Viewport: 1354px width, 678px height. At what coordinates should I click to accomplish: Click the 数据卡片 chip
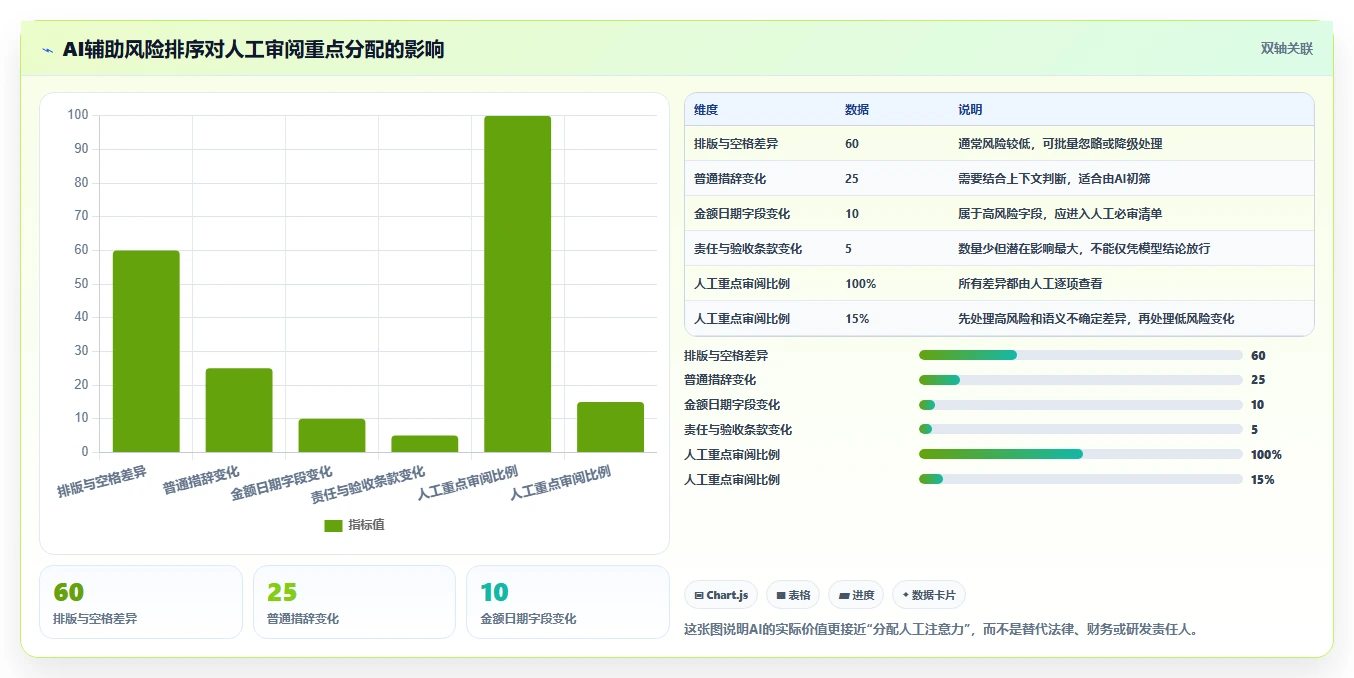click(x=929, y=595)
